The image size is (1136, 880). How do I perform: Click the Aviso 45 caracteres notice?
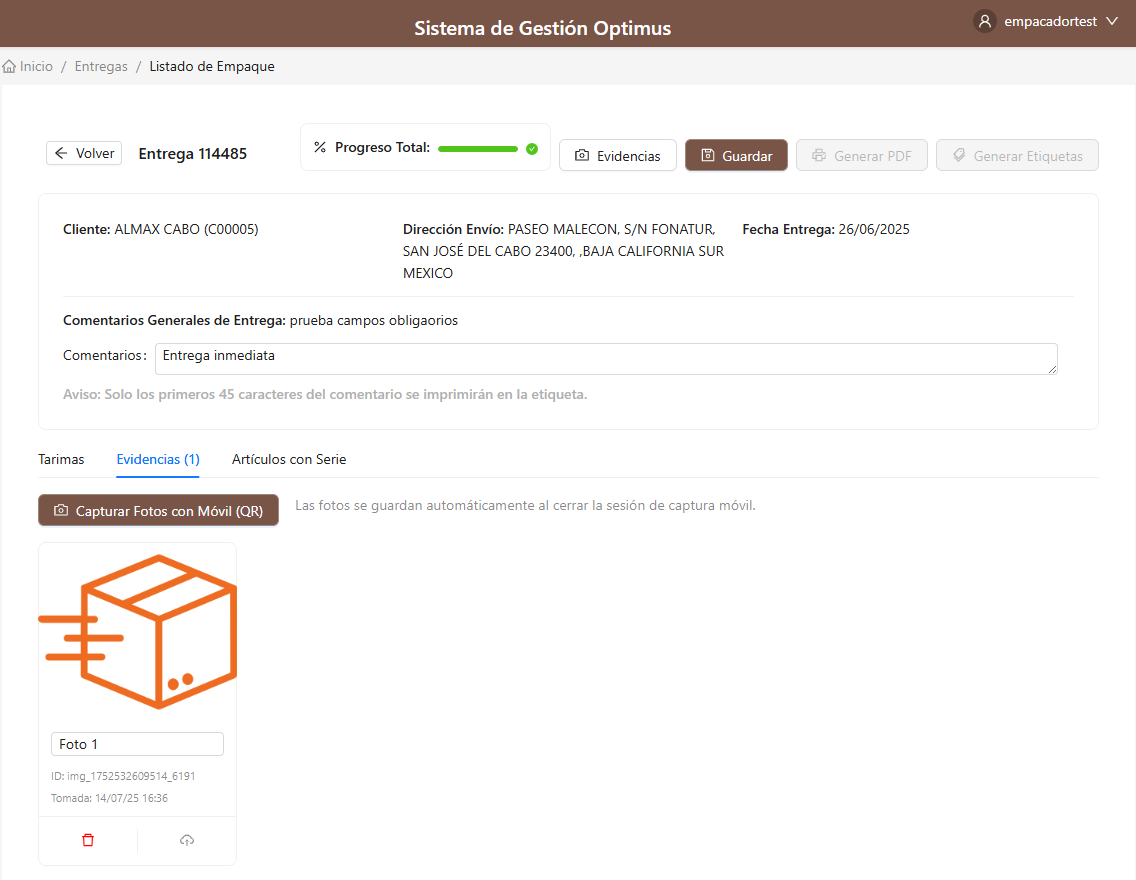[x=325, y=395]
